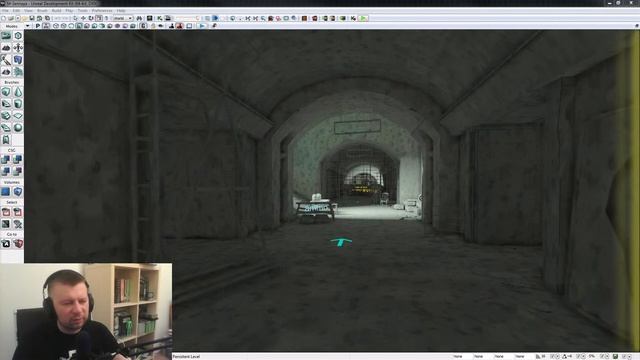This screenshot has width=640, height=360.
Task: Maximize the viewport using the toolbar
Action: [x=189, y=26]
